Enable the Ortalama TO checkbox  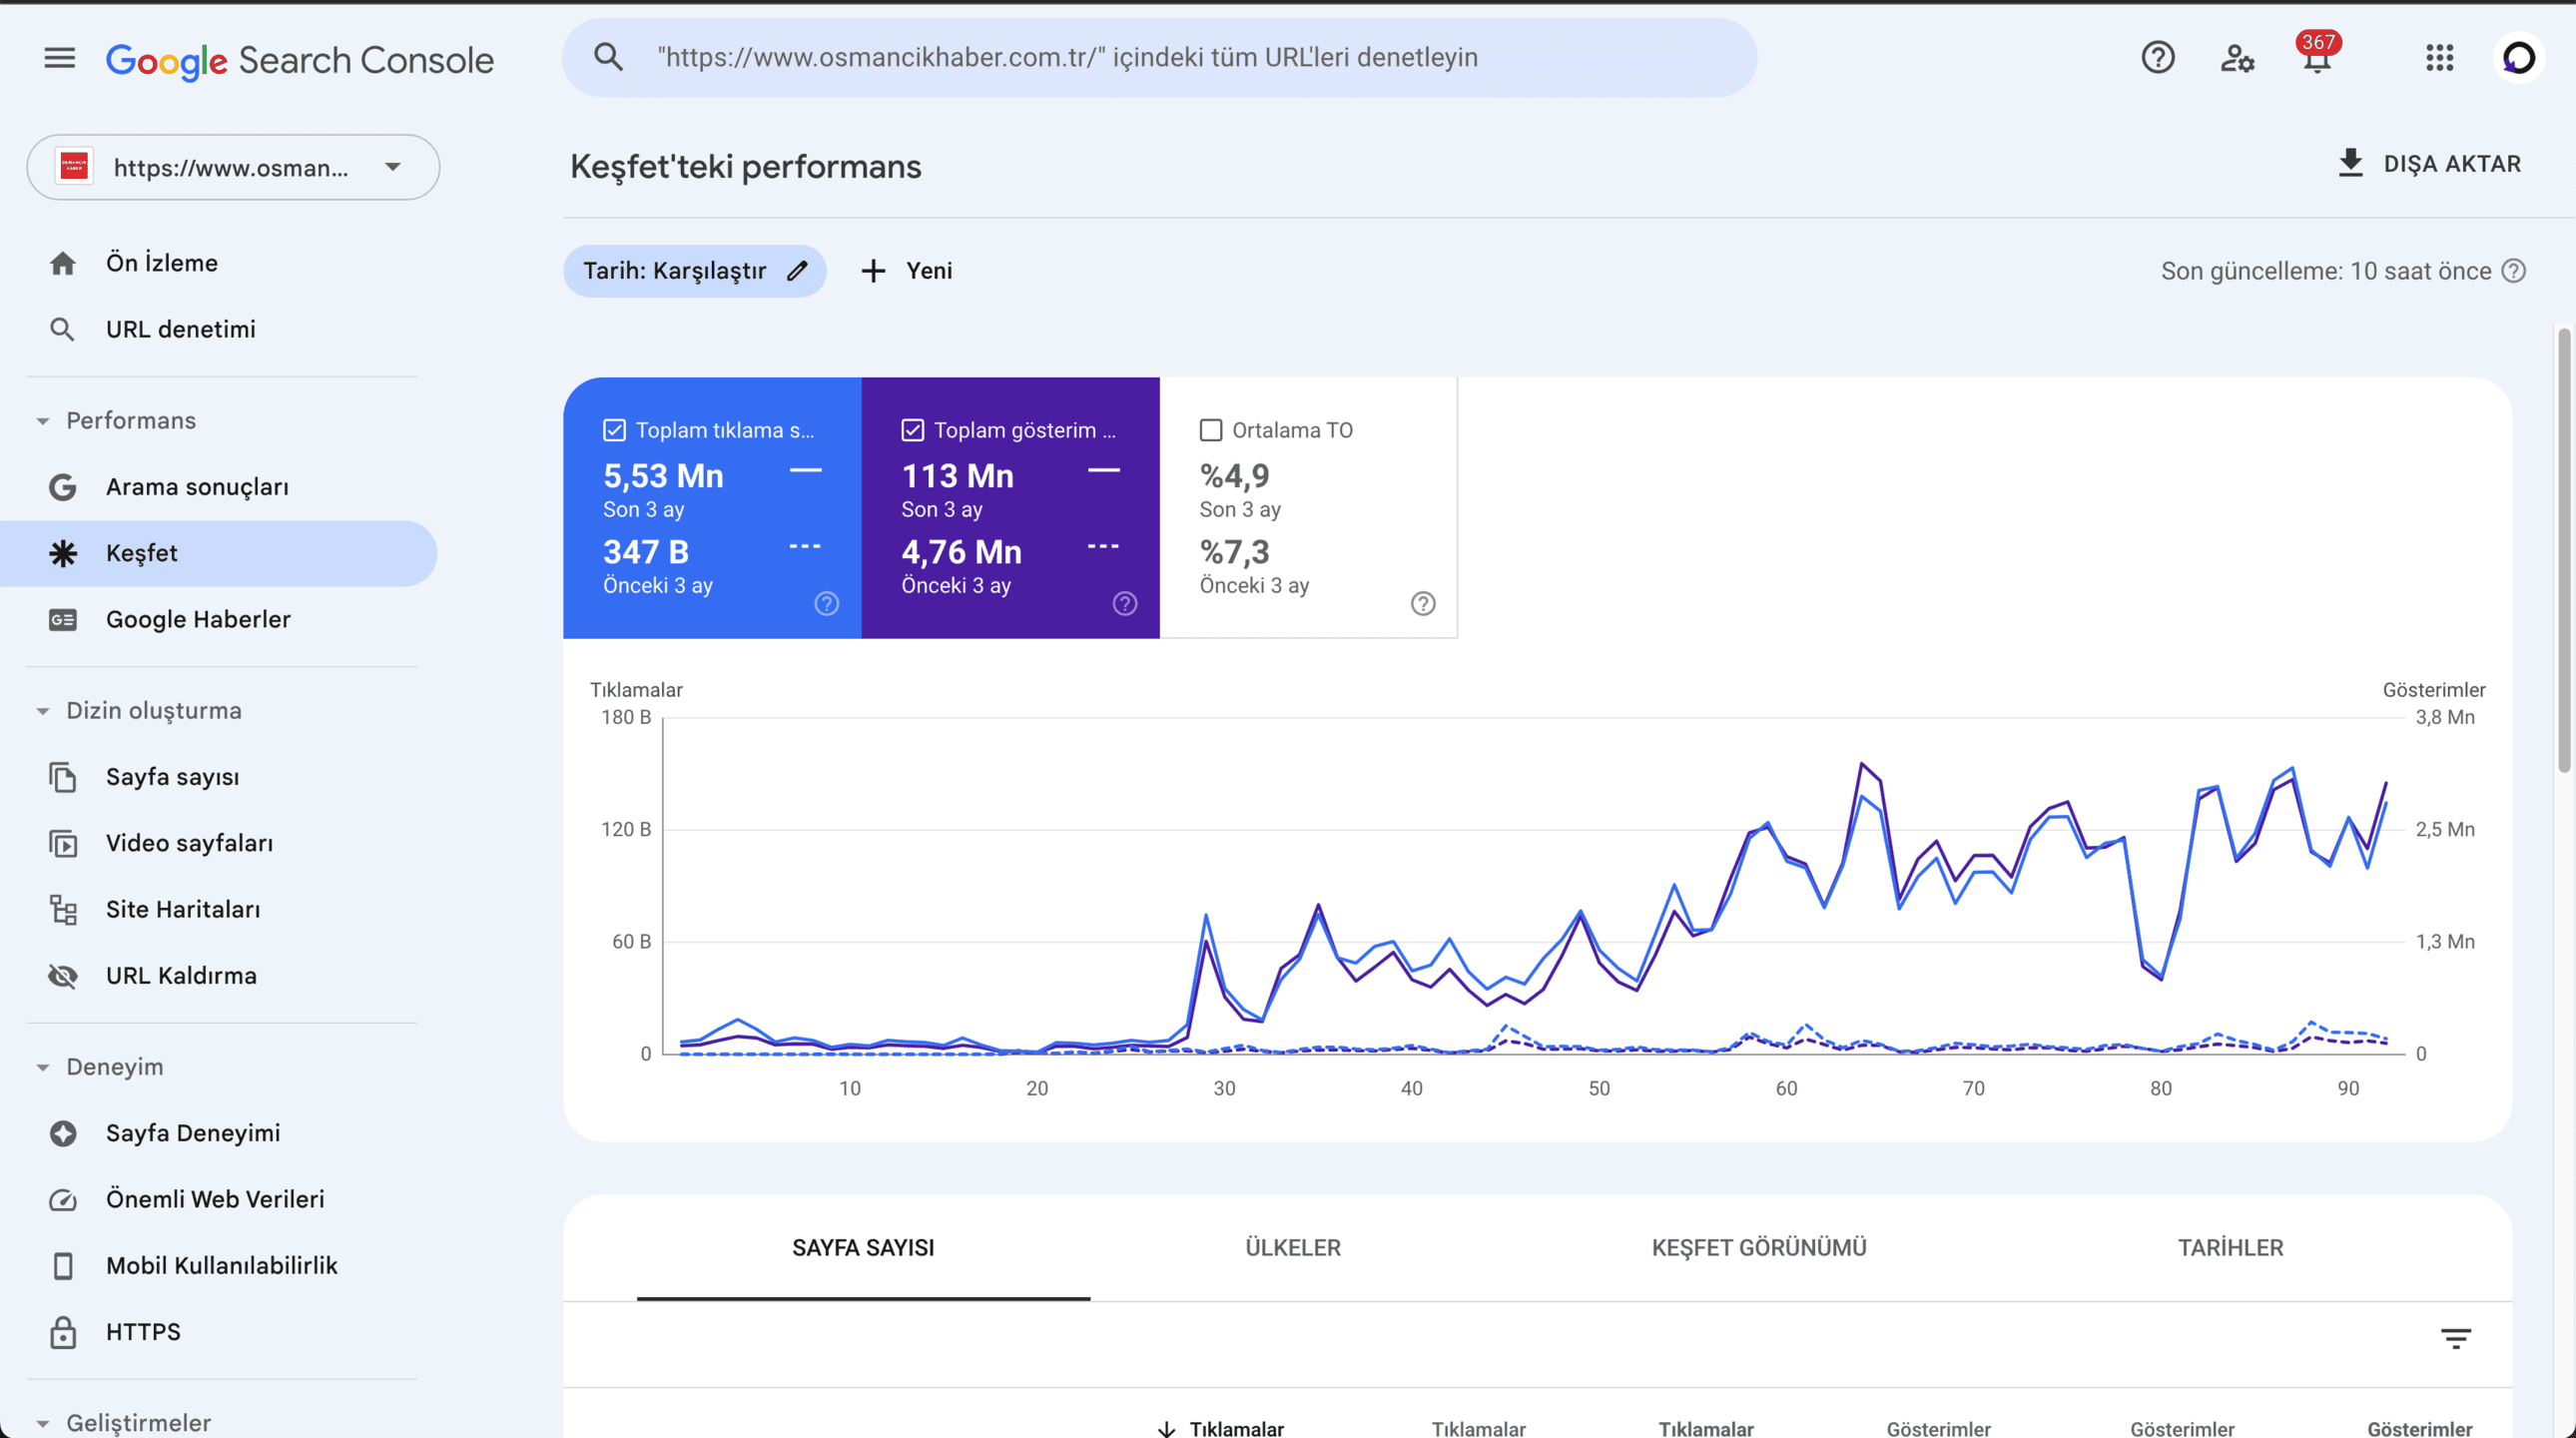point(1210,430)
